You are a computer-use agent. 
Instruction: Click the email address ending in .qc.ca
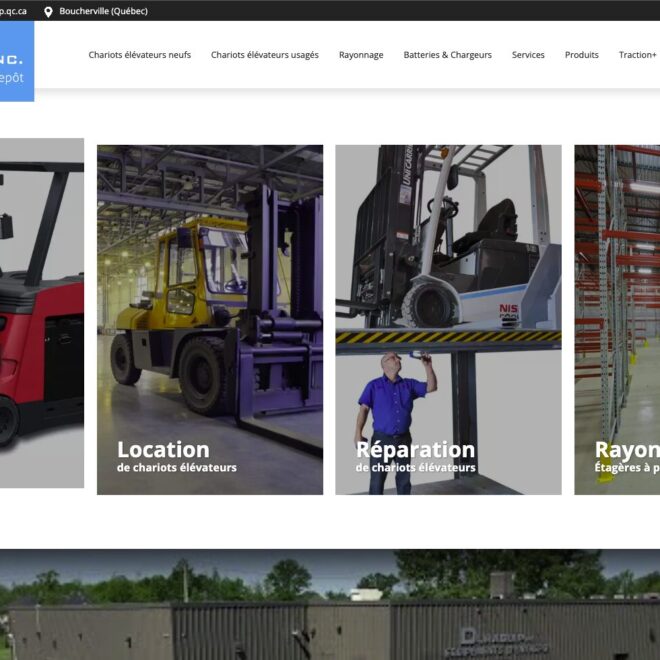tap(13, 11)
